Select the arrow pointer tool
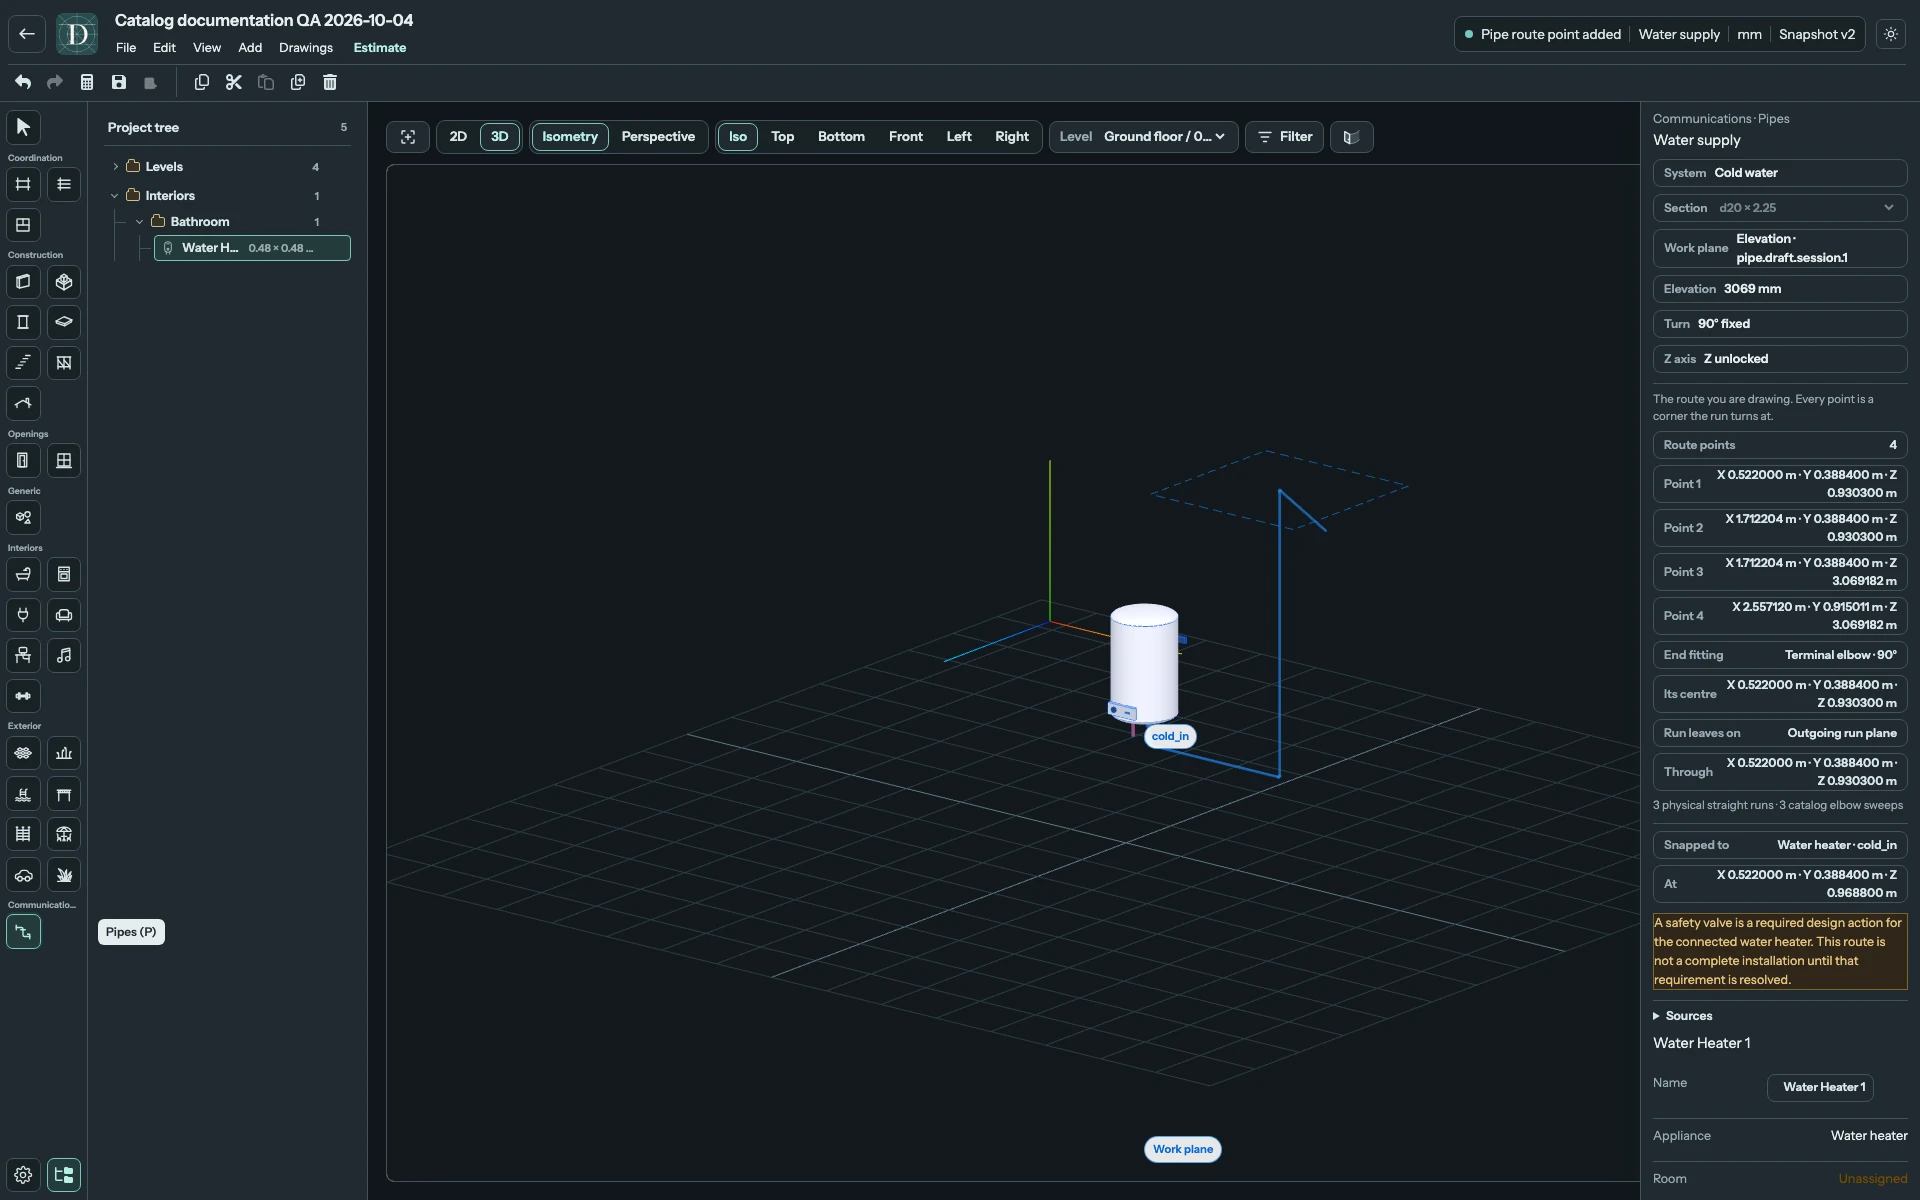 pyautogui.click(x=23, y=127)
